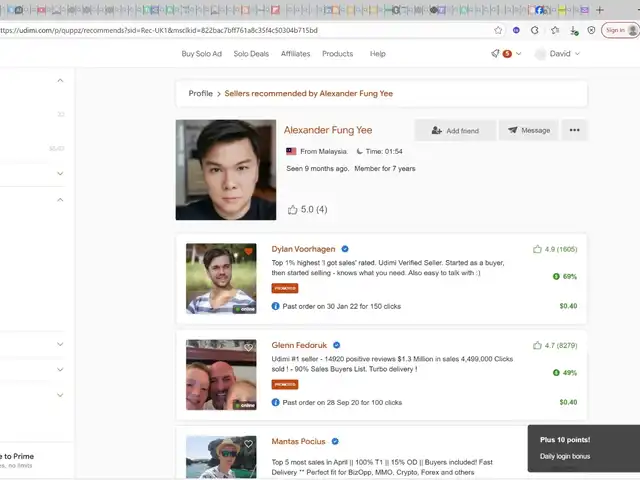The image size is (640, 480).
Task: Favorite Dylan Voorhagen with the heart icon
Action: tap(249, 251)
